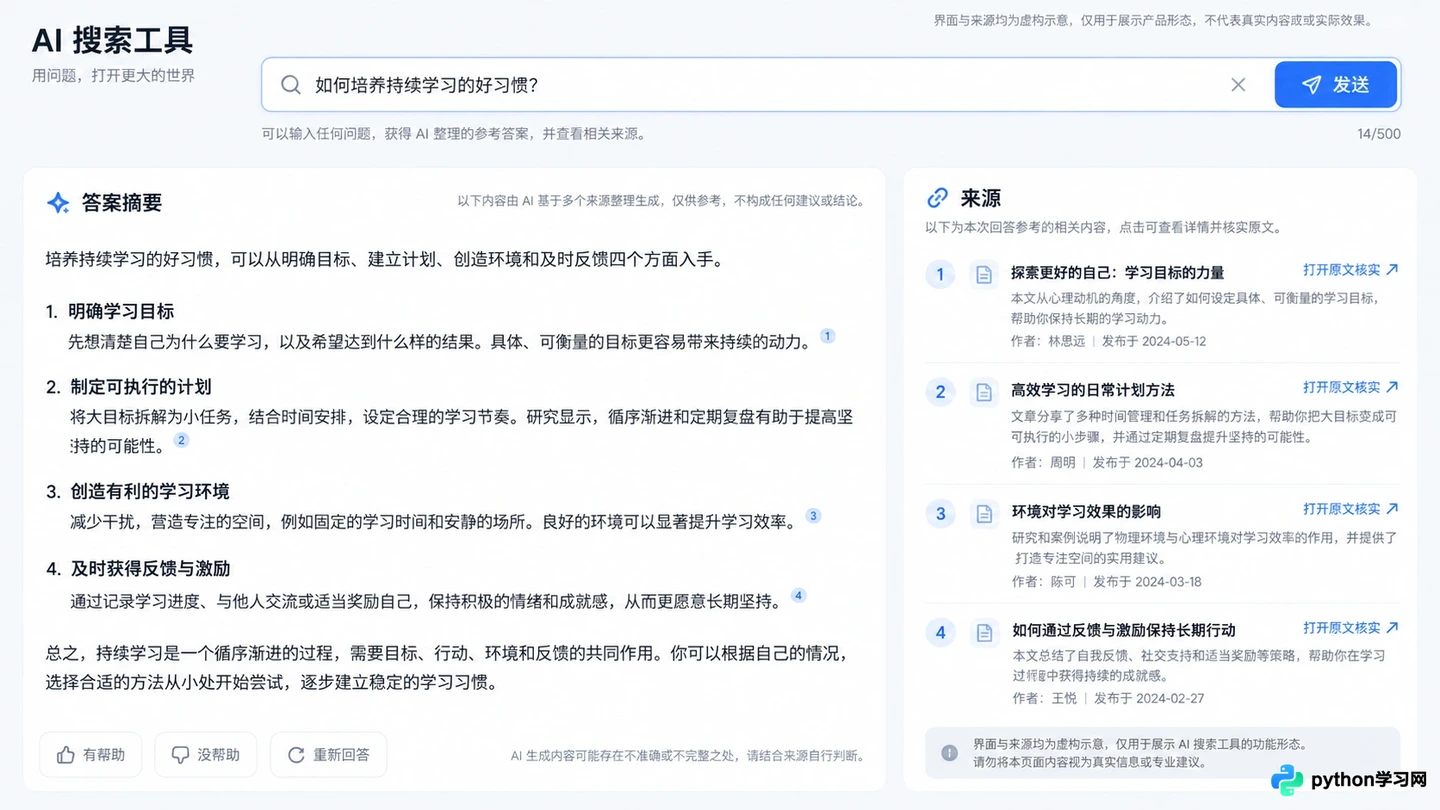Click the info icon in the bottom 来源 notice

(949, 753)
